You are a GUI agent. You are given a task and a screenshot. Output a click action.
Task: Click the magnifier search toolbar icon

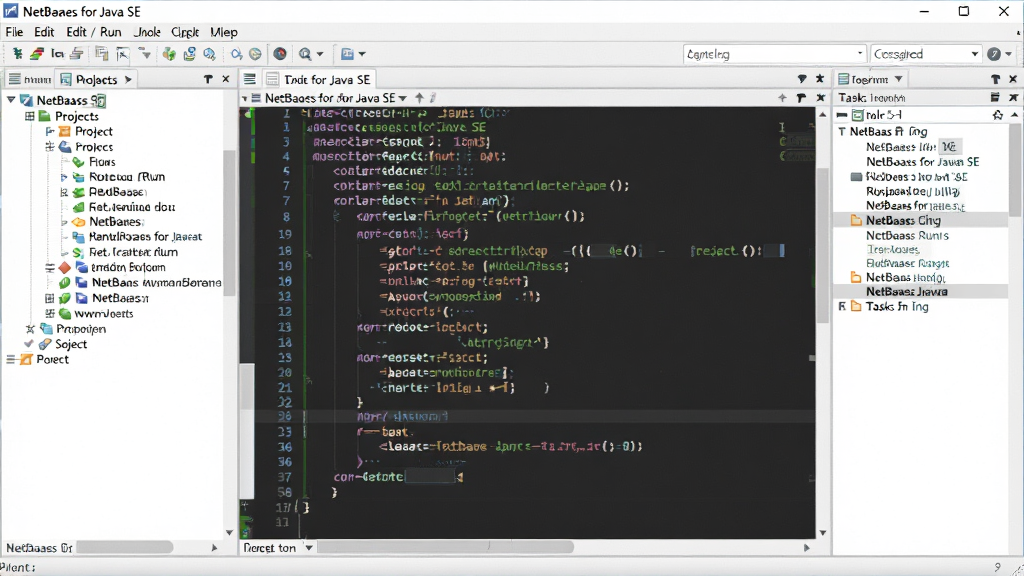coord(305,54)
